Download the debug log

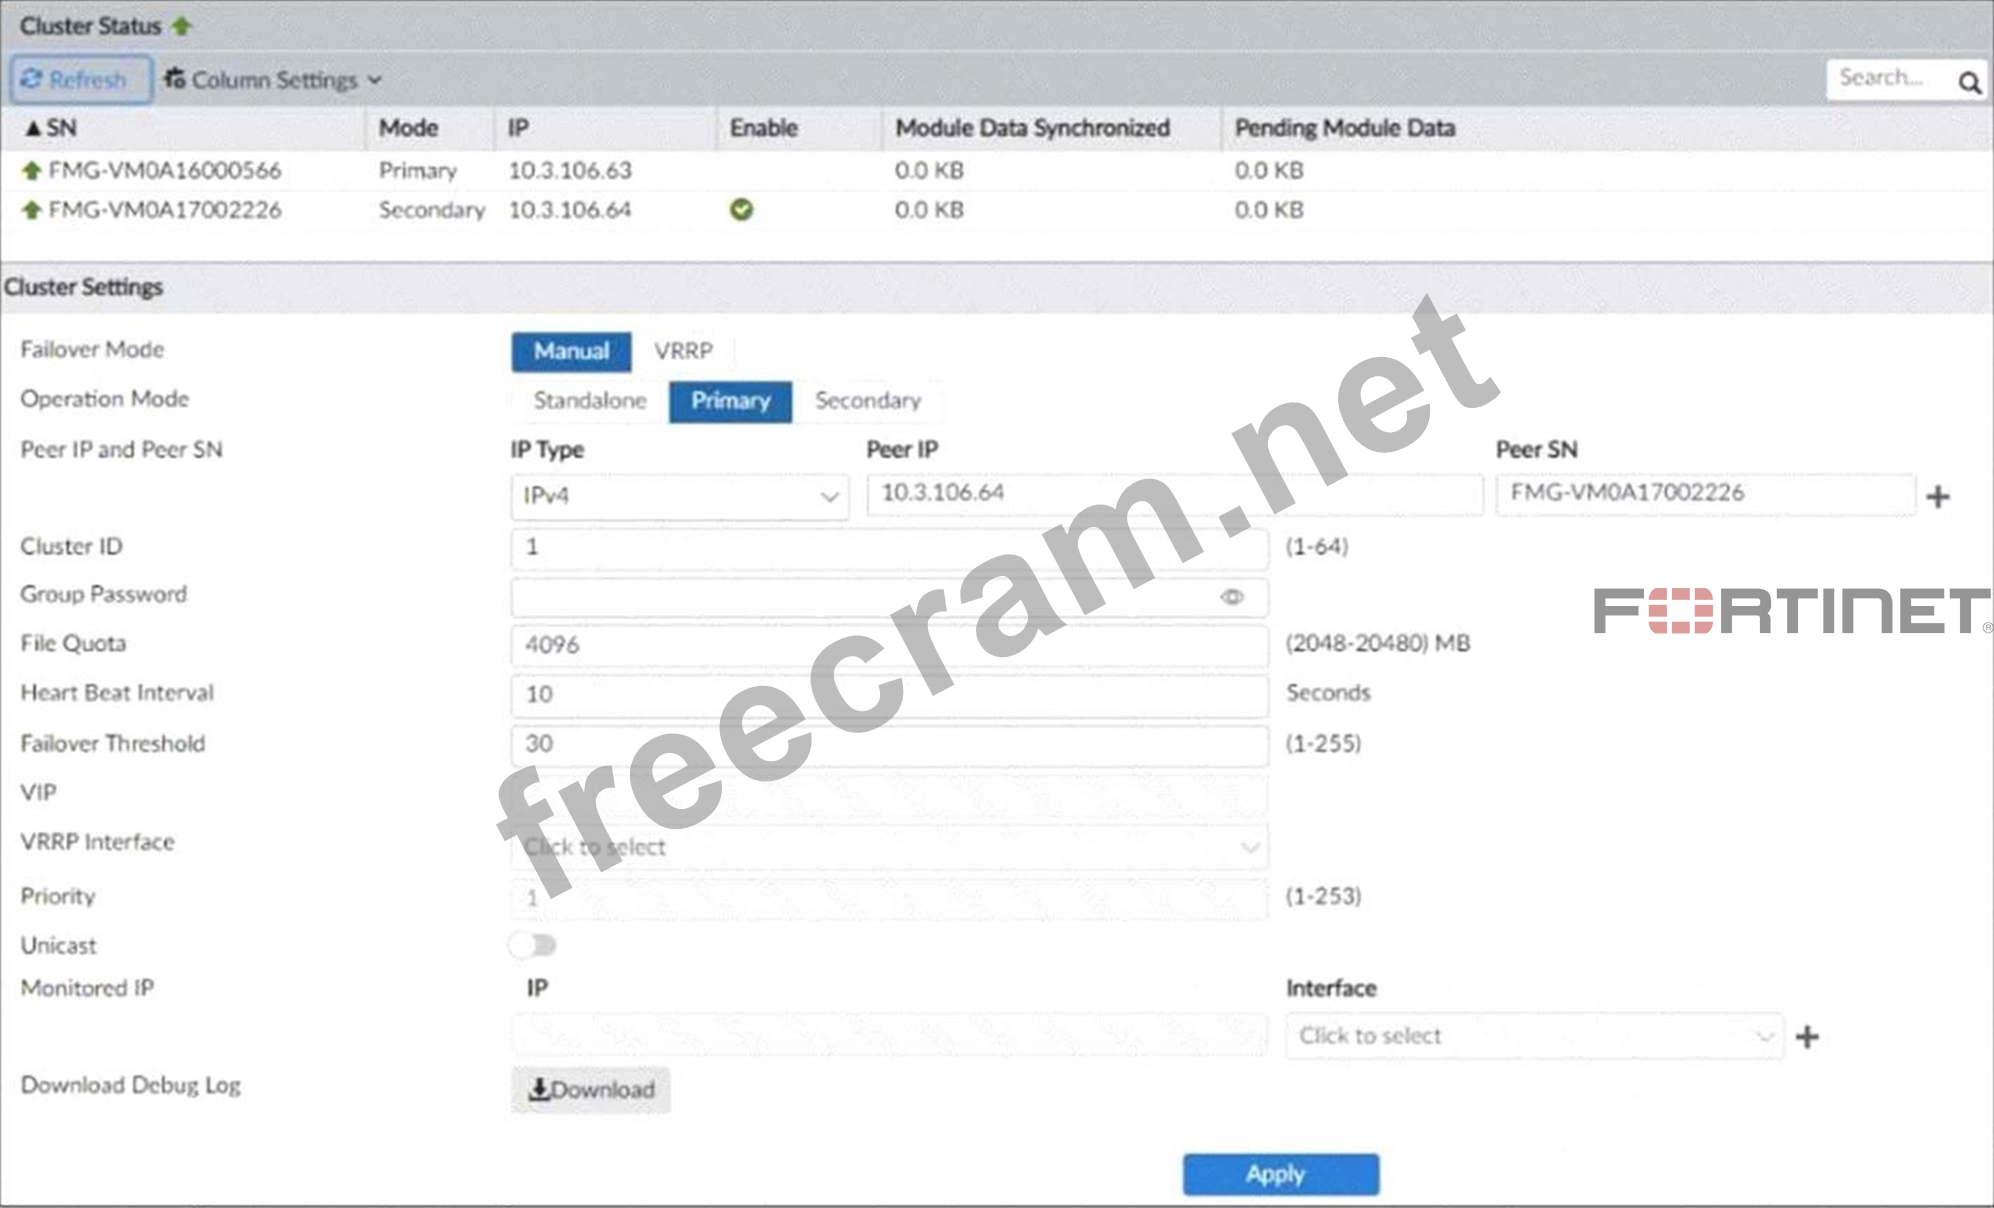point(590,1090)
